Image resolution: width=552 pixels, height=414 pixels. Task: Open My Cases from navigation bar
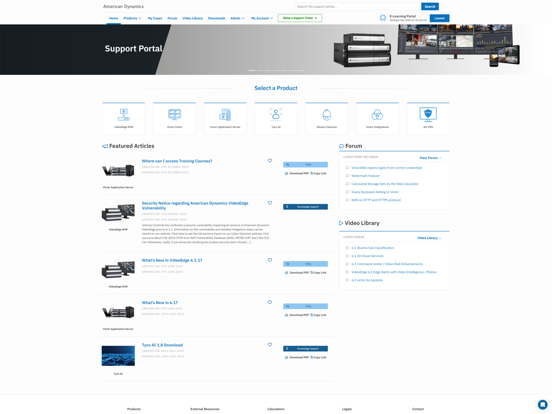pyautogui.click(x=155, y=18)
